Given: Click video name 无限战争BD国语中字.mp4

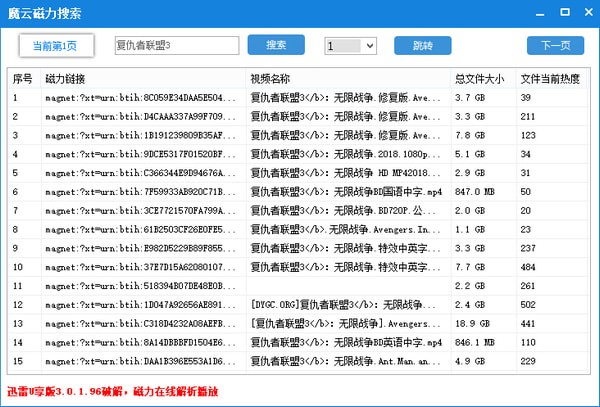Looking at the screenshot, I should (x=346, y=192).
